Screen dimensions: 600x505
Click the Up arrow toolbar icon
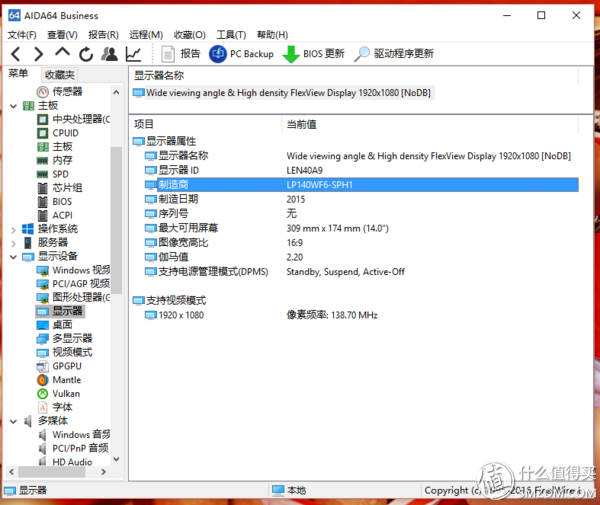62,54
